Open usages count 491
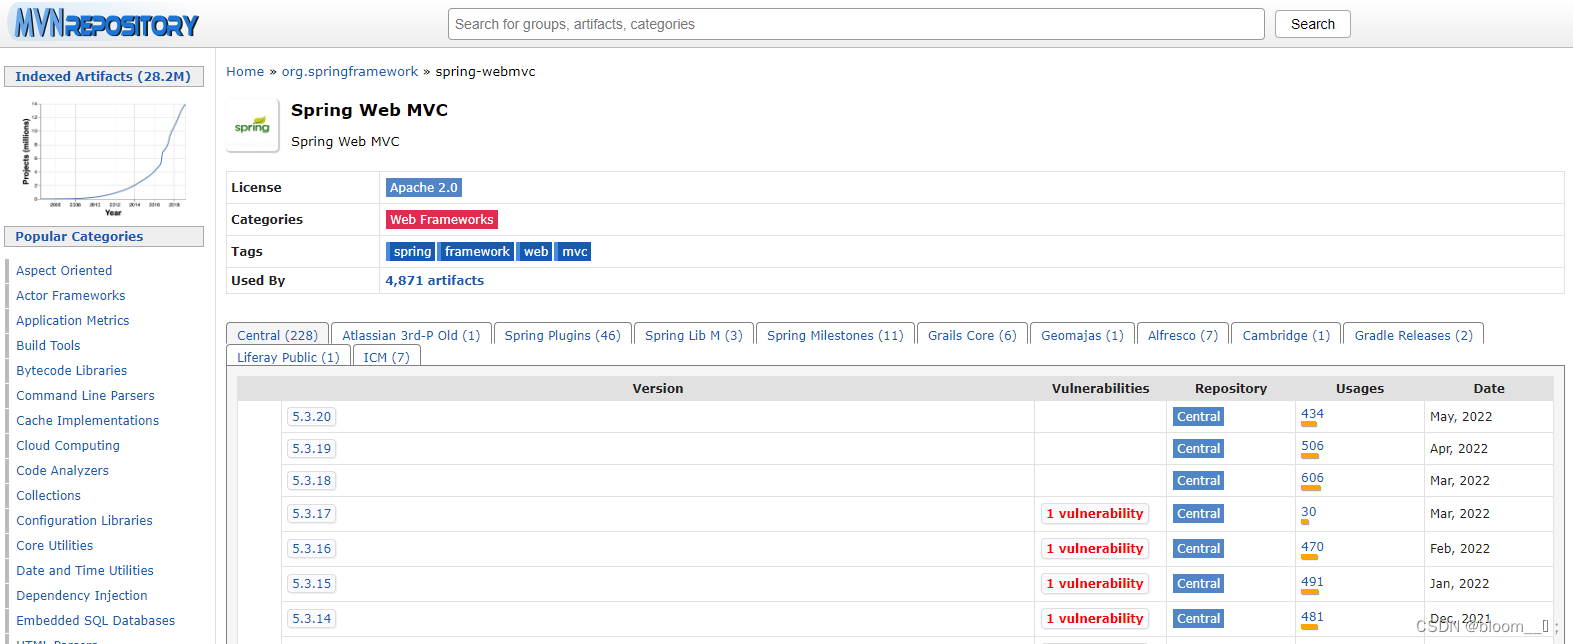 pyautogui.click(x=1312, y=582)
